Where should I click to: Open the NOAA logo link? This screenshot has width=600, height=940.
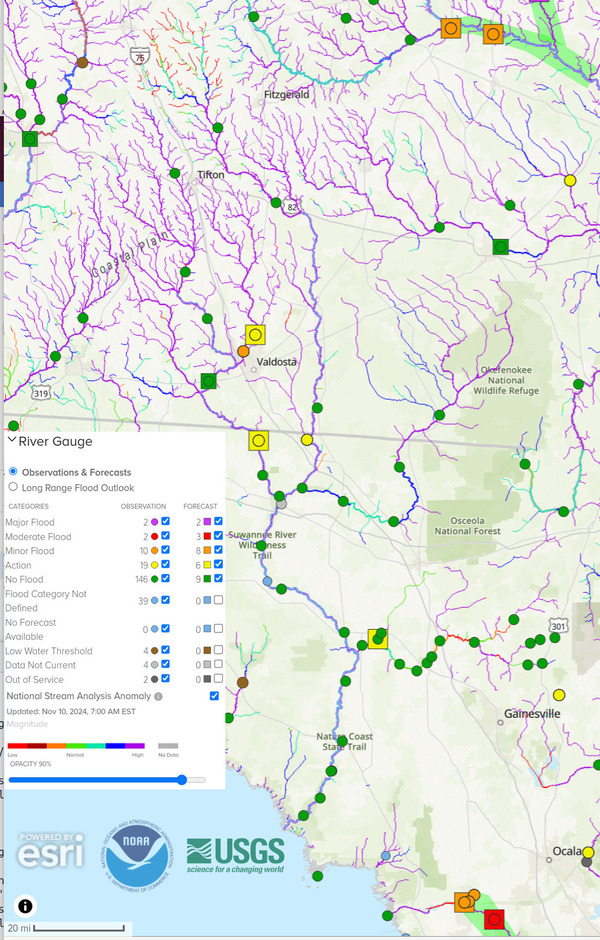pyautogui.click(x=136, y=854)
